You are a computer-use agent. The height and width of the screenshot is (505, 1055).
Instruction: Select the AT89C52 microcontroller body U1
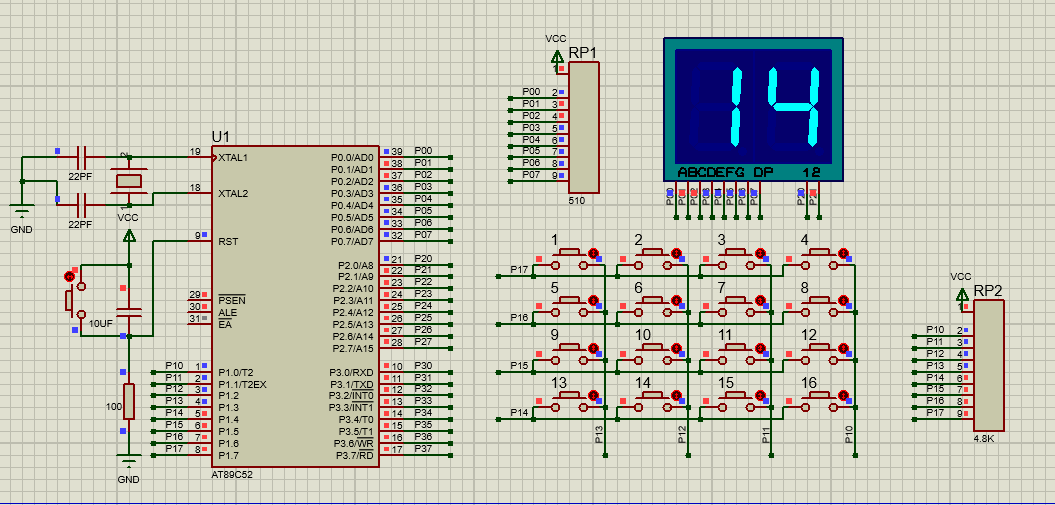[x=295, y=306]
